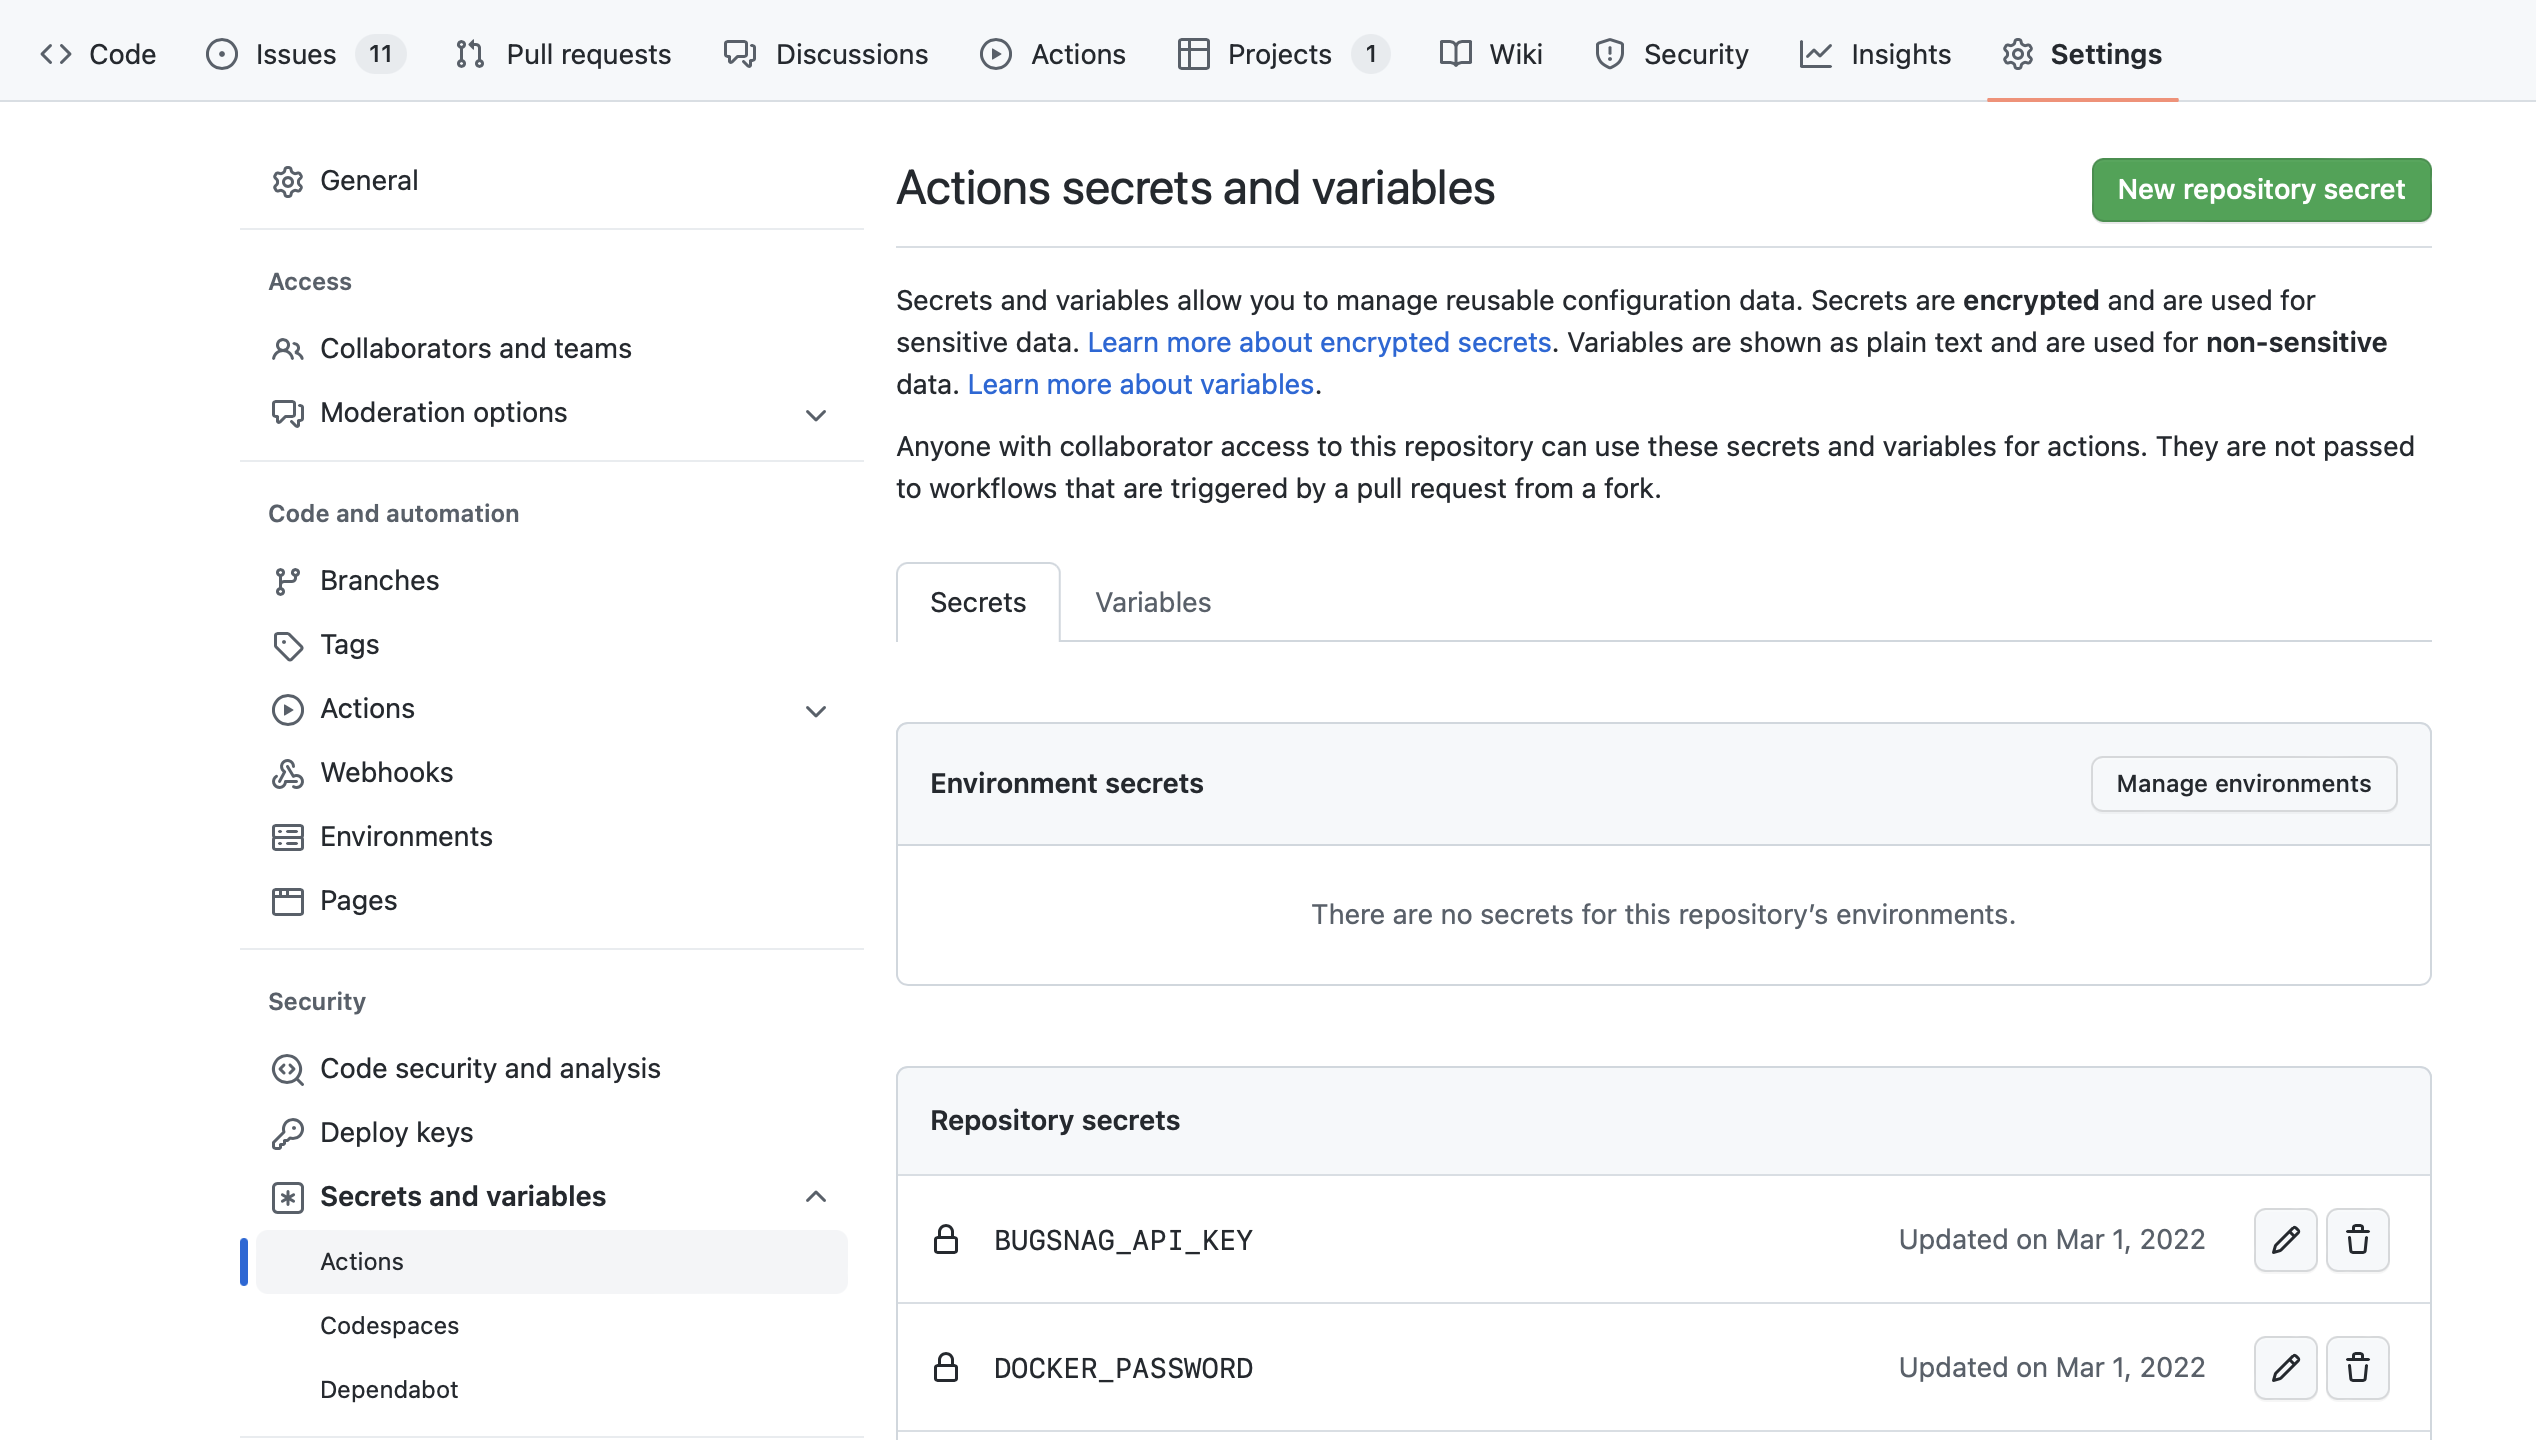Viewport: 2536px width, 1440px height.
Task: Click the Tags icon in sidebar
Action: (x=287, y=645)
